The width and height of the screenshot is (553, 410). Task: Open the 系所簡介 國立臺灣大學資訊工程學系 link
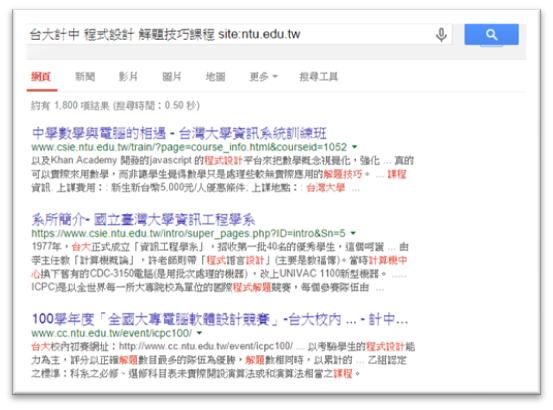click(x=143, y=220)
